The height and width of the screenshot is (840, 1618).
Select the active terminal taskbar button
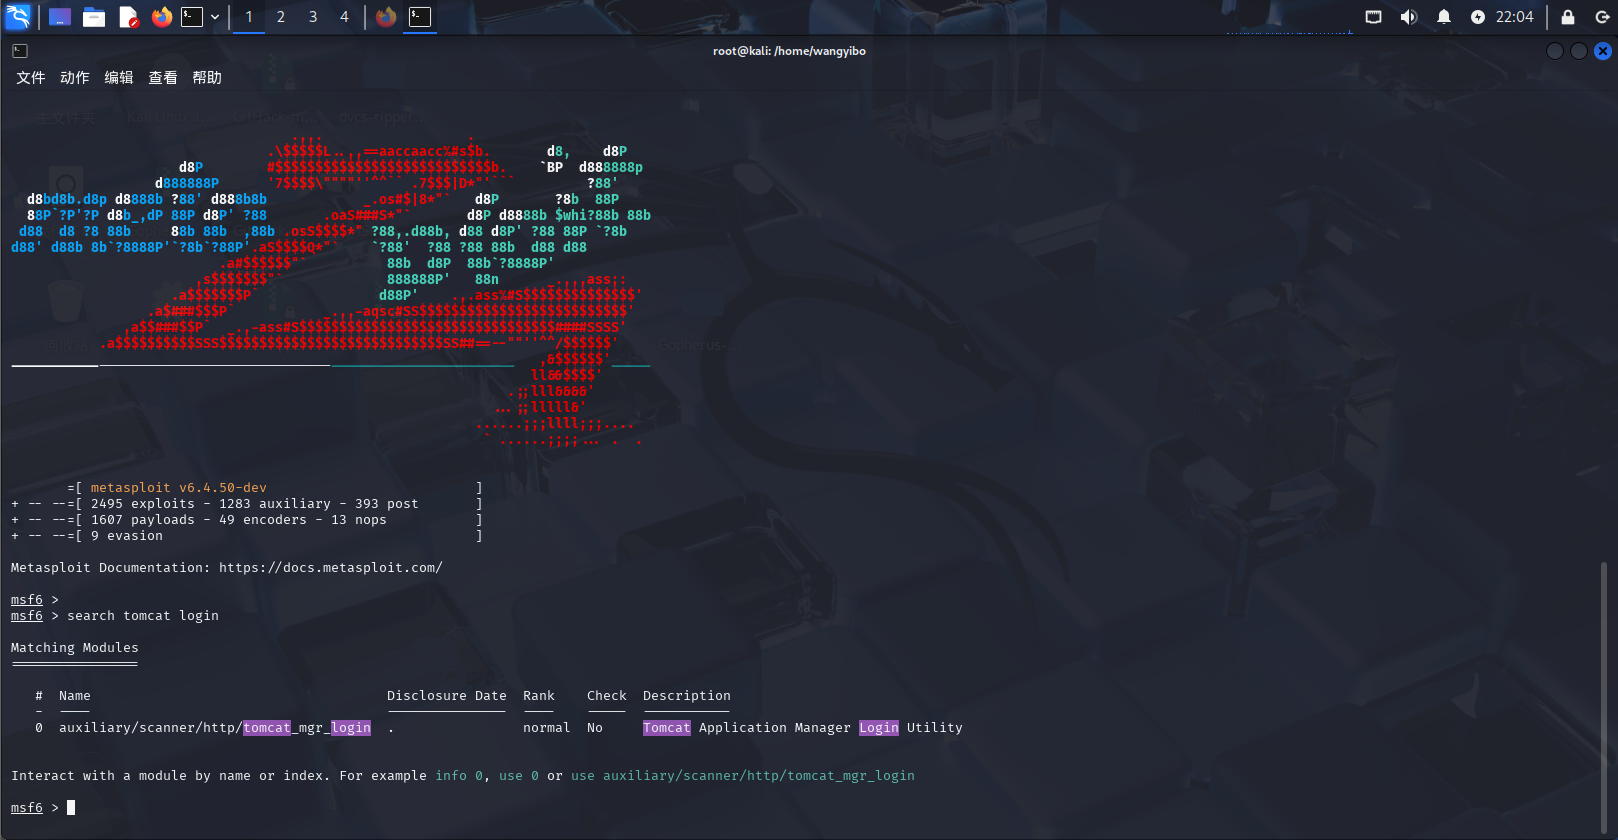click(x=420, y=17)
